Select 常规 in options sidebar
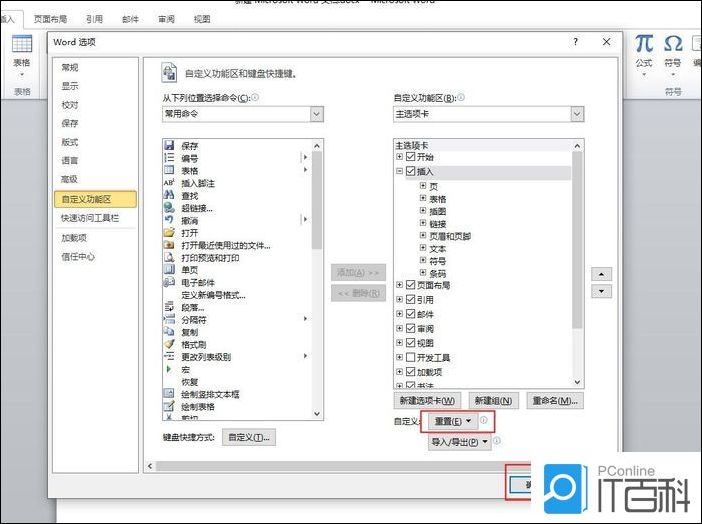The image size is (702, 524). pos(70,68)
